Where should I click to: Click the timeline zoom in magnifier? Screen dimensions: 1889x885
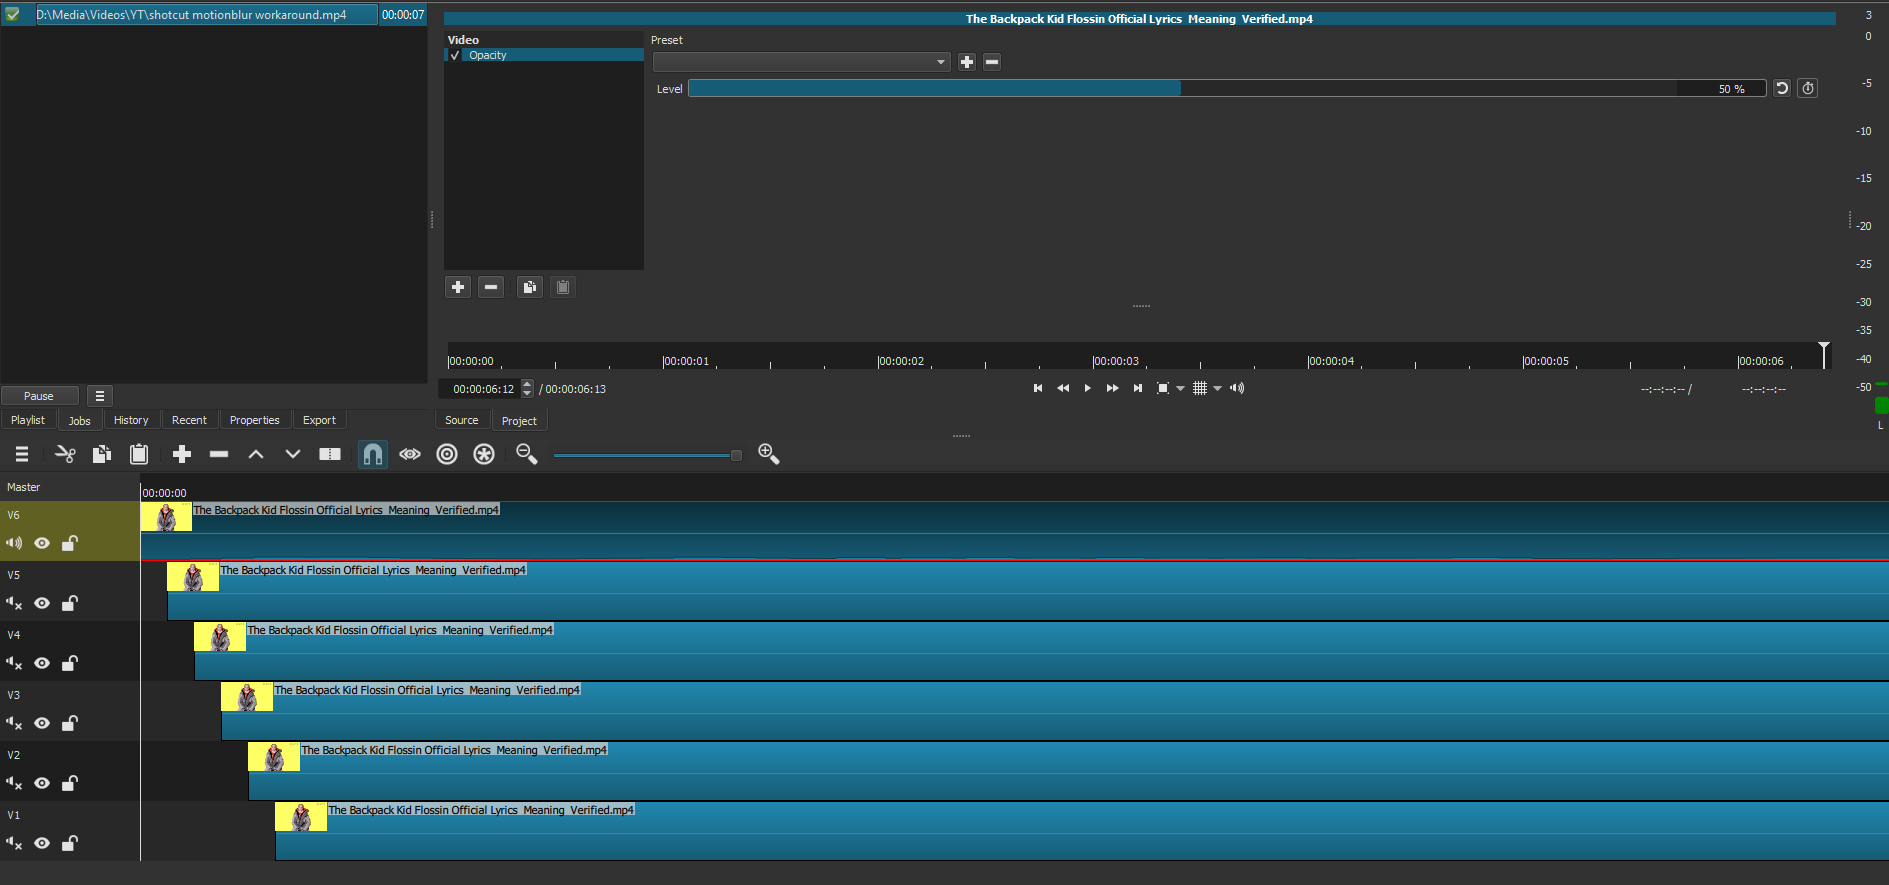(768, 454)
